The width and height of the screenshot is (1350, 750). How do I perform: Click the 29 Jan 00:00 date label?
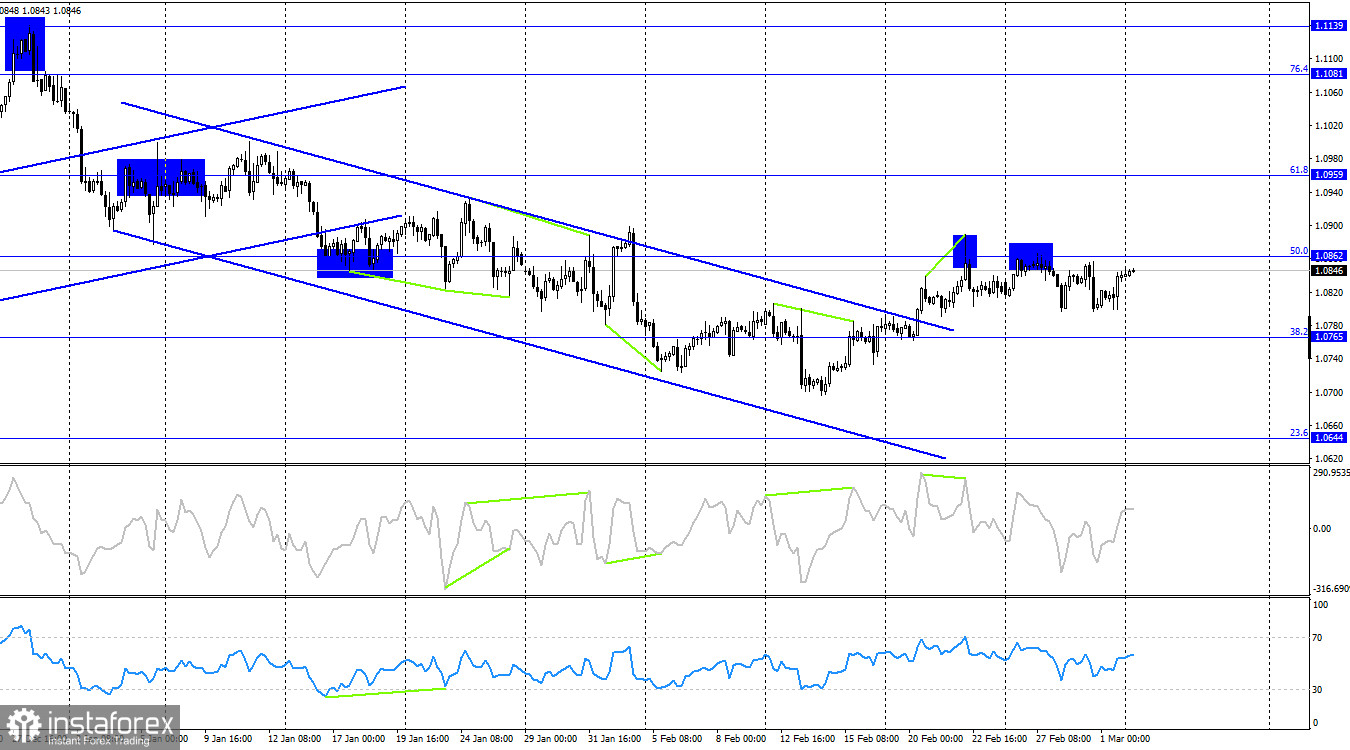(x=553, y=741)
